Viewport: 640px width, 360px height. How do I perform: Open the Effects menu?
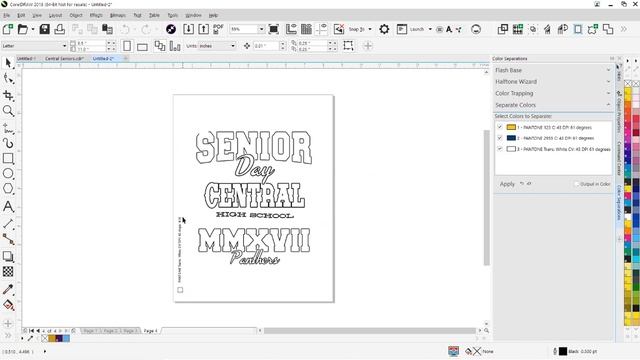[96, 15]
